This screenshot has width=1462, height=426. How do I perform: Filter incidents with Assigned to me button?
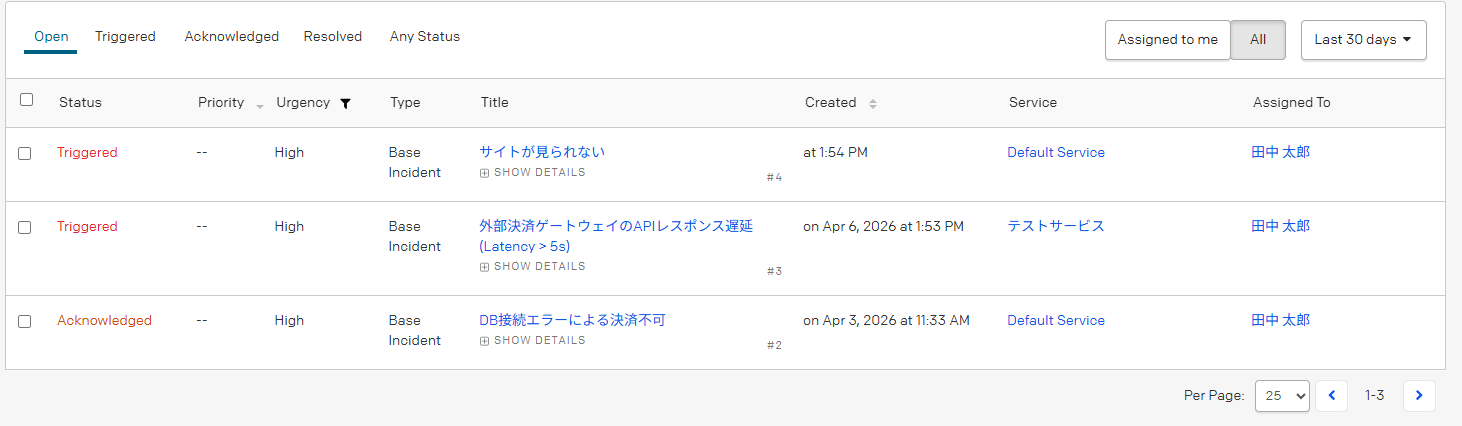[x=1167, y=40]
